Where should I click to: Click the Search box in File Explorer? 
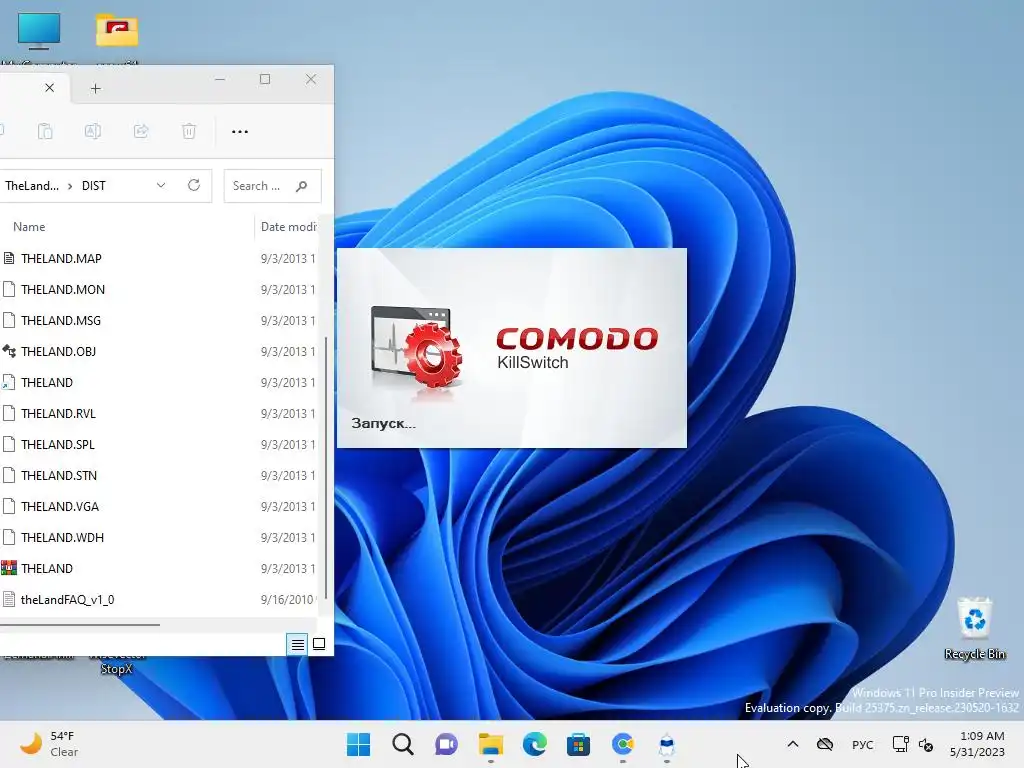coord(272,186)
